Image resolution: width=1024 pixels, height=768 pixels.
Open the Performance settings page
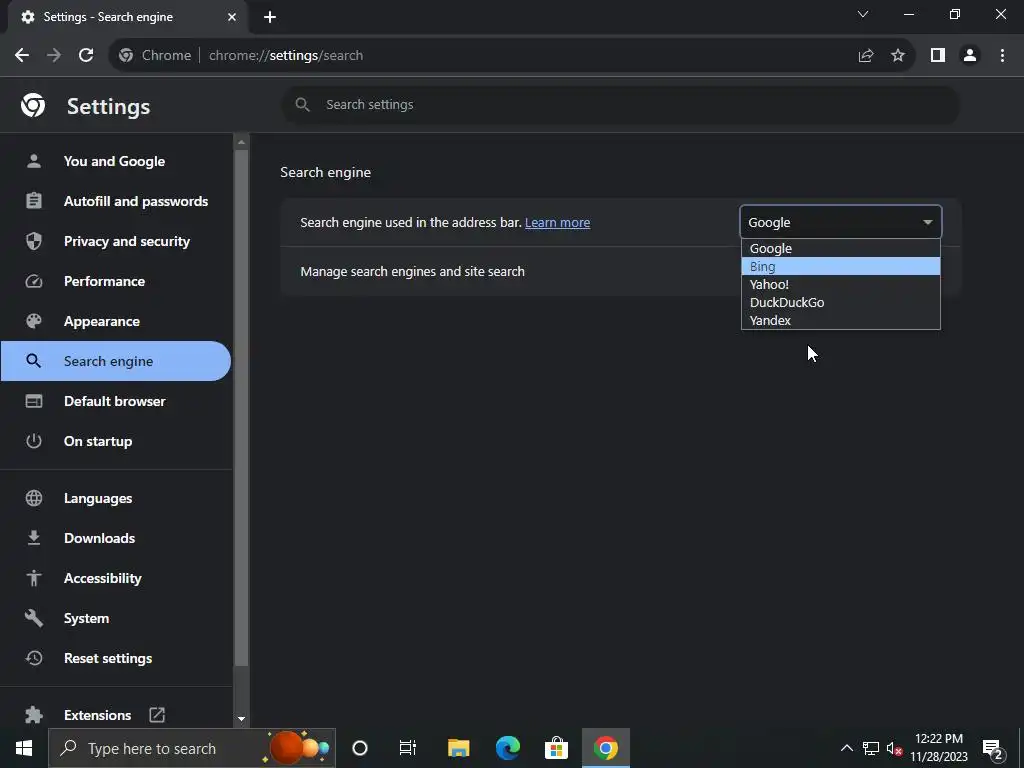pos(116,281)
